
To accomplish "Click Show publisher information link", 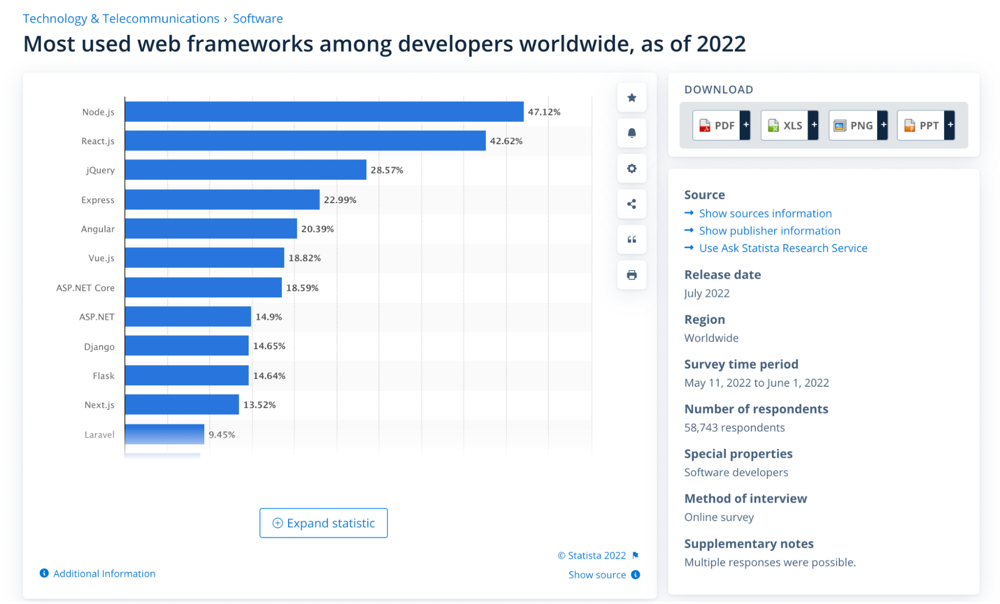I will [770, 230].
